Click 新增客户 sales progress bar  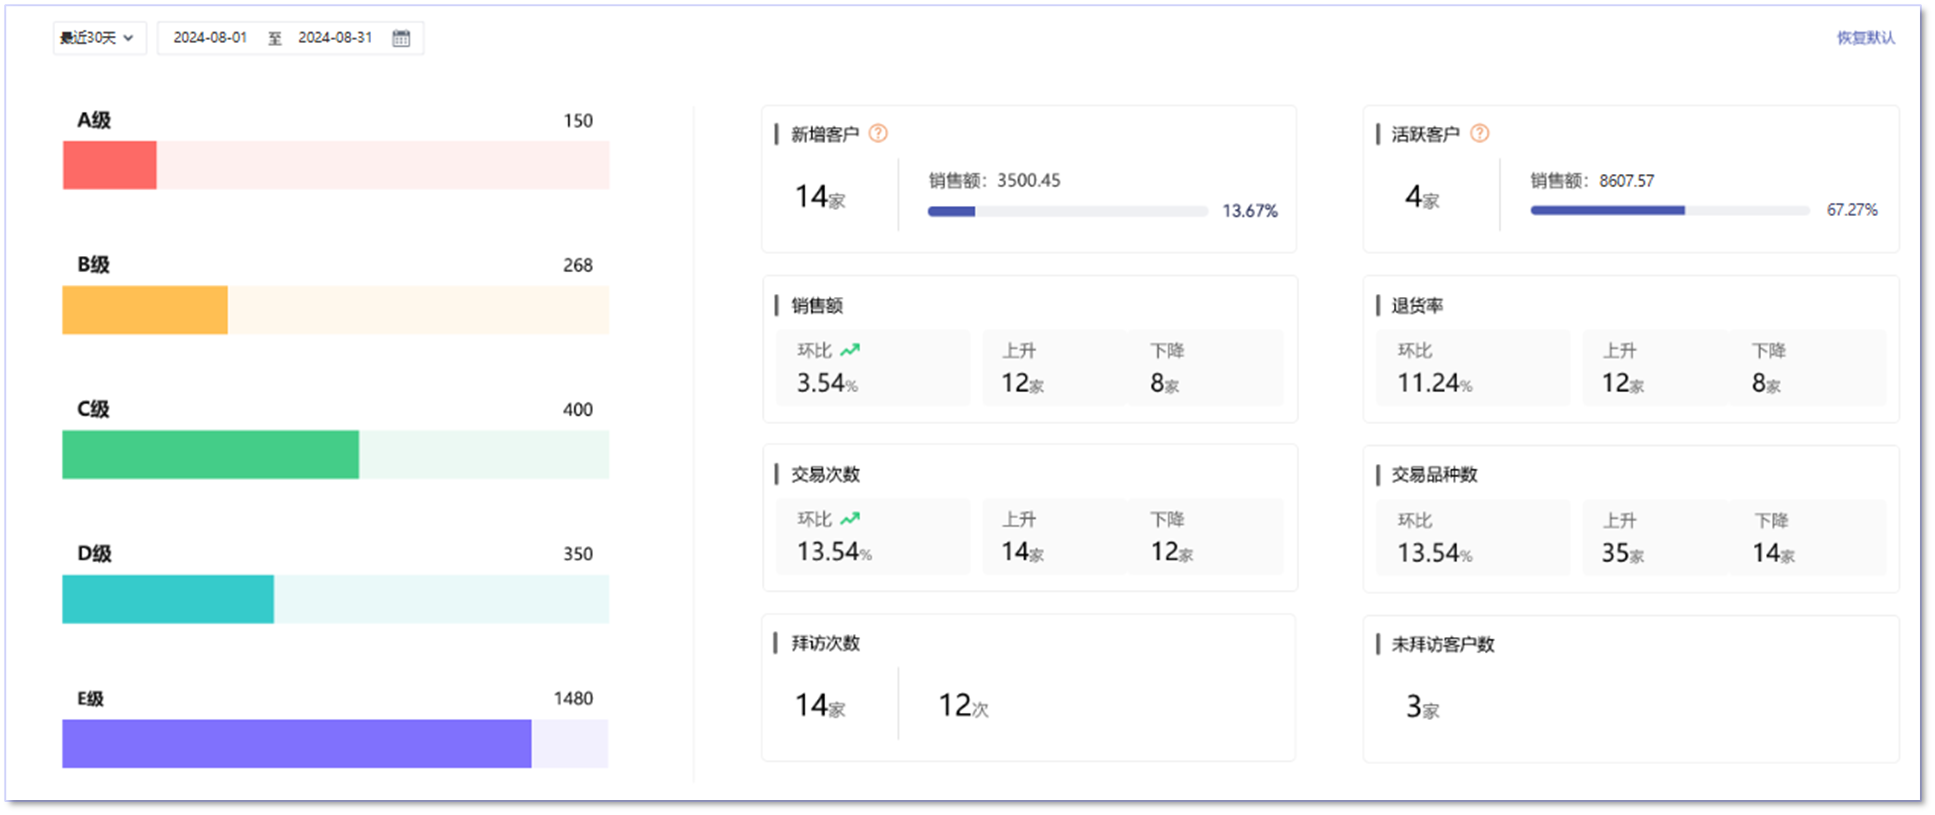coord(1067,211)
